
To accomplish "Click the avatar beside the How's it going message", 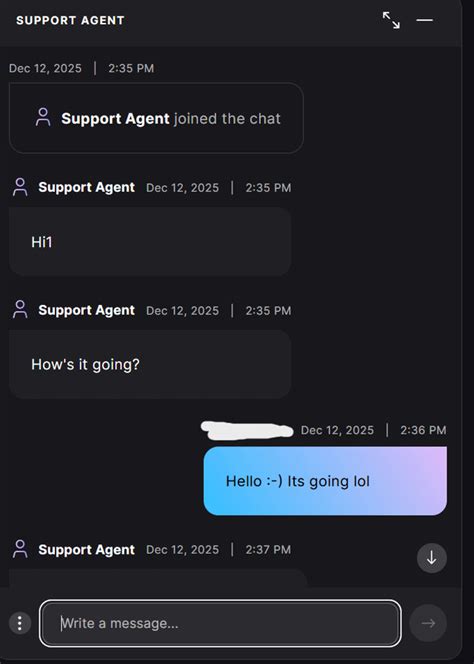I will pyautogui.click(x=20, y=309).
